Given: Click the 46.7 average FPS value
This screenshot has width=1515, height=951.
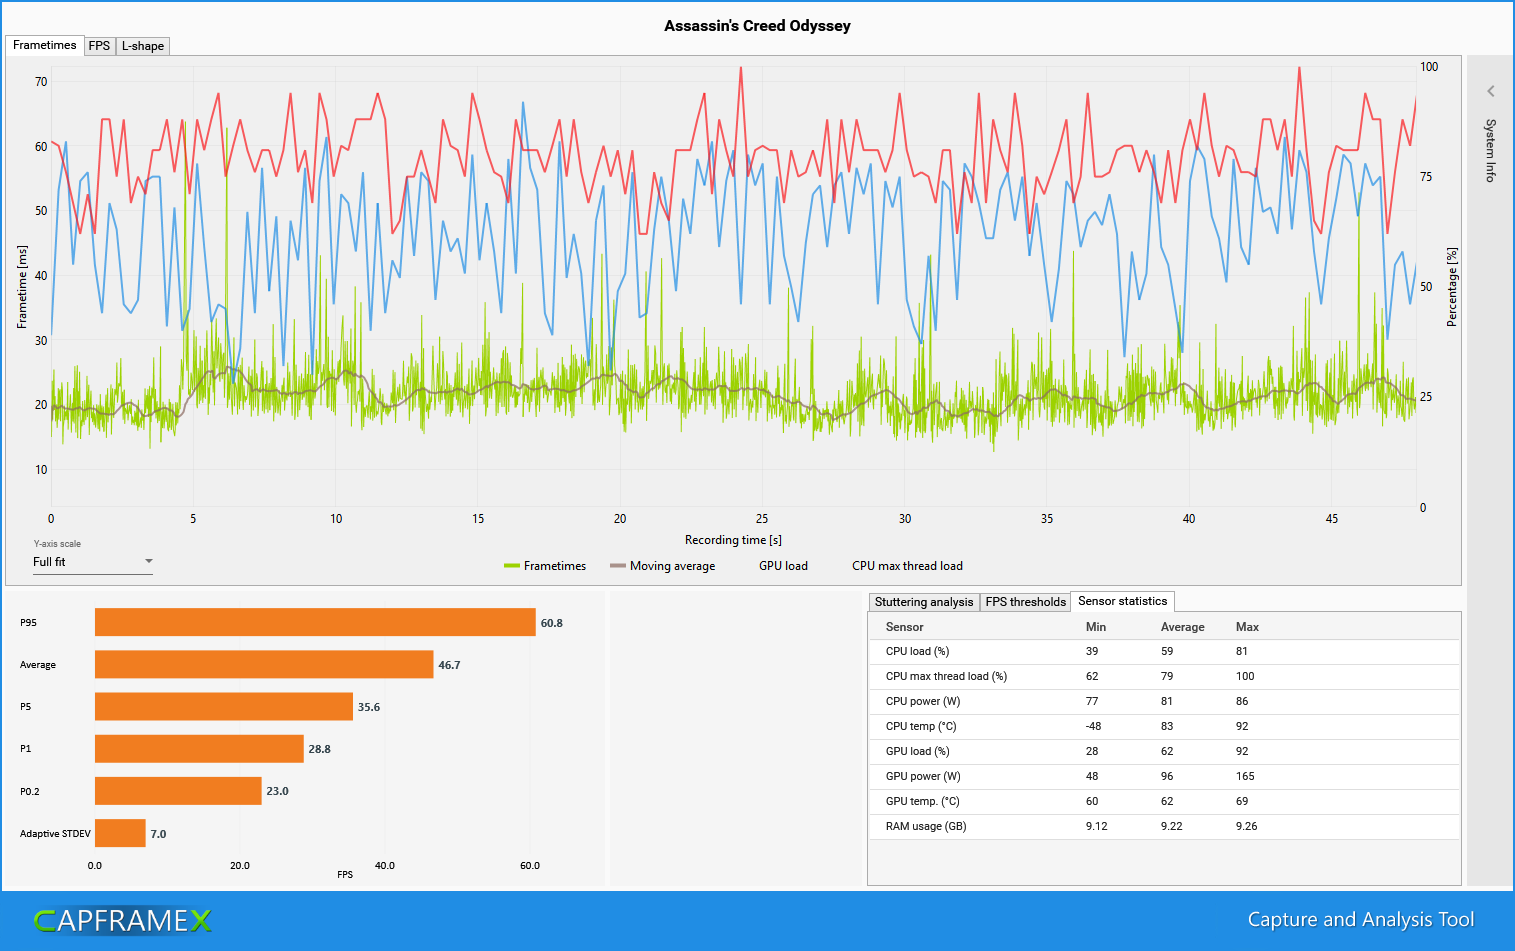Looking at the screenshot, I should click(x=449, y=665).
